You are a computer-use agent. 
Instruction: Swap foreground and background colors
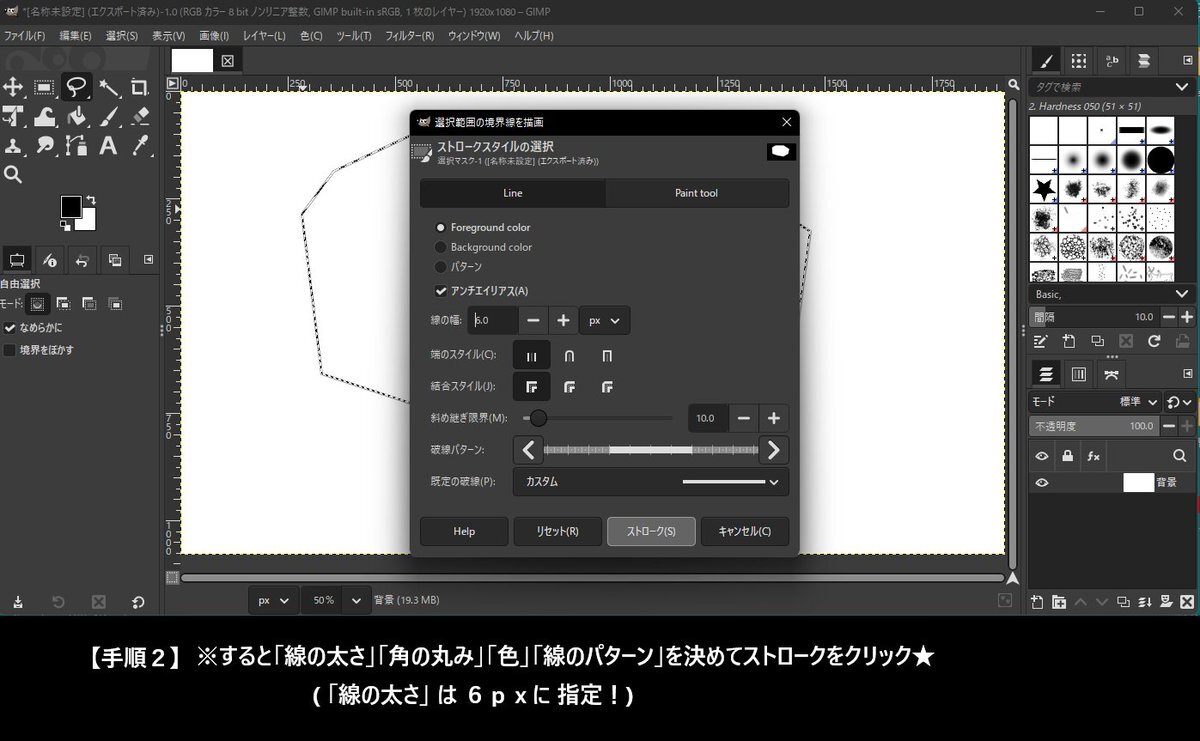(91, 199)
